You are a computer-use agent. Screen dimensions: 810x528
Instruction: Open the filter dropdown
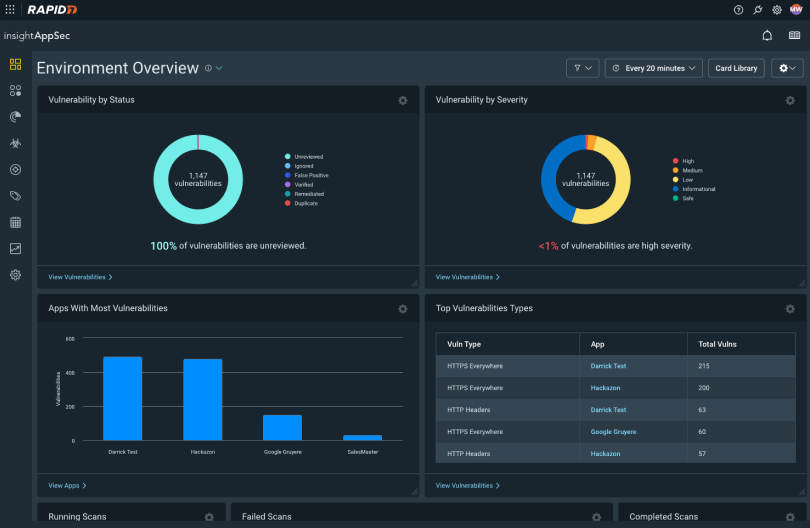pos(582,68)
